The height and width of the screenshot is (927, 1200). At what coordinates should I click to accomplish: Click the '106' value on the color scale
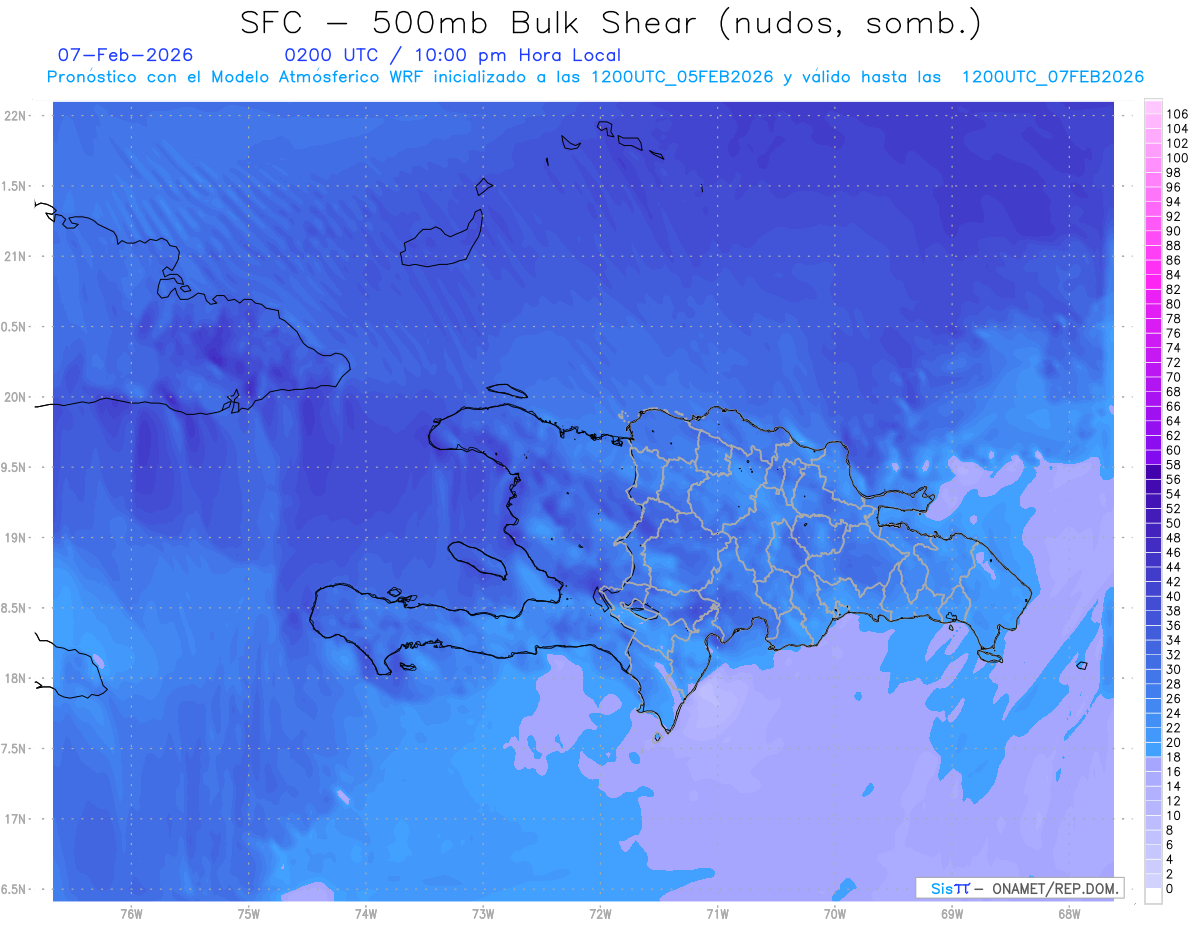1177,115
